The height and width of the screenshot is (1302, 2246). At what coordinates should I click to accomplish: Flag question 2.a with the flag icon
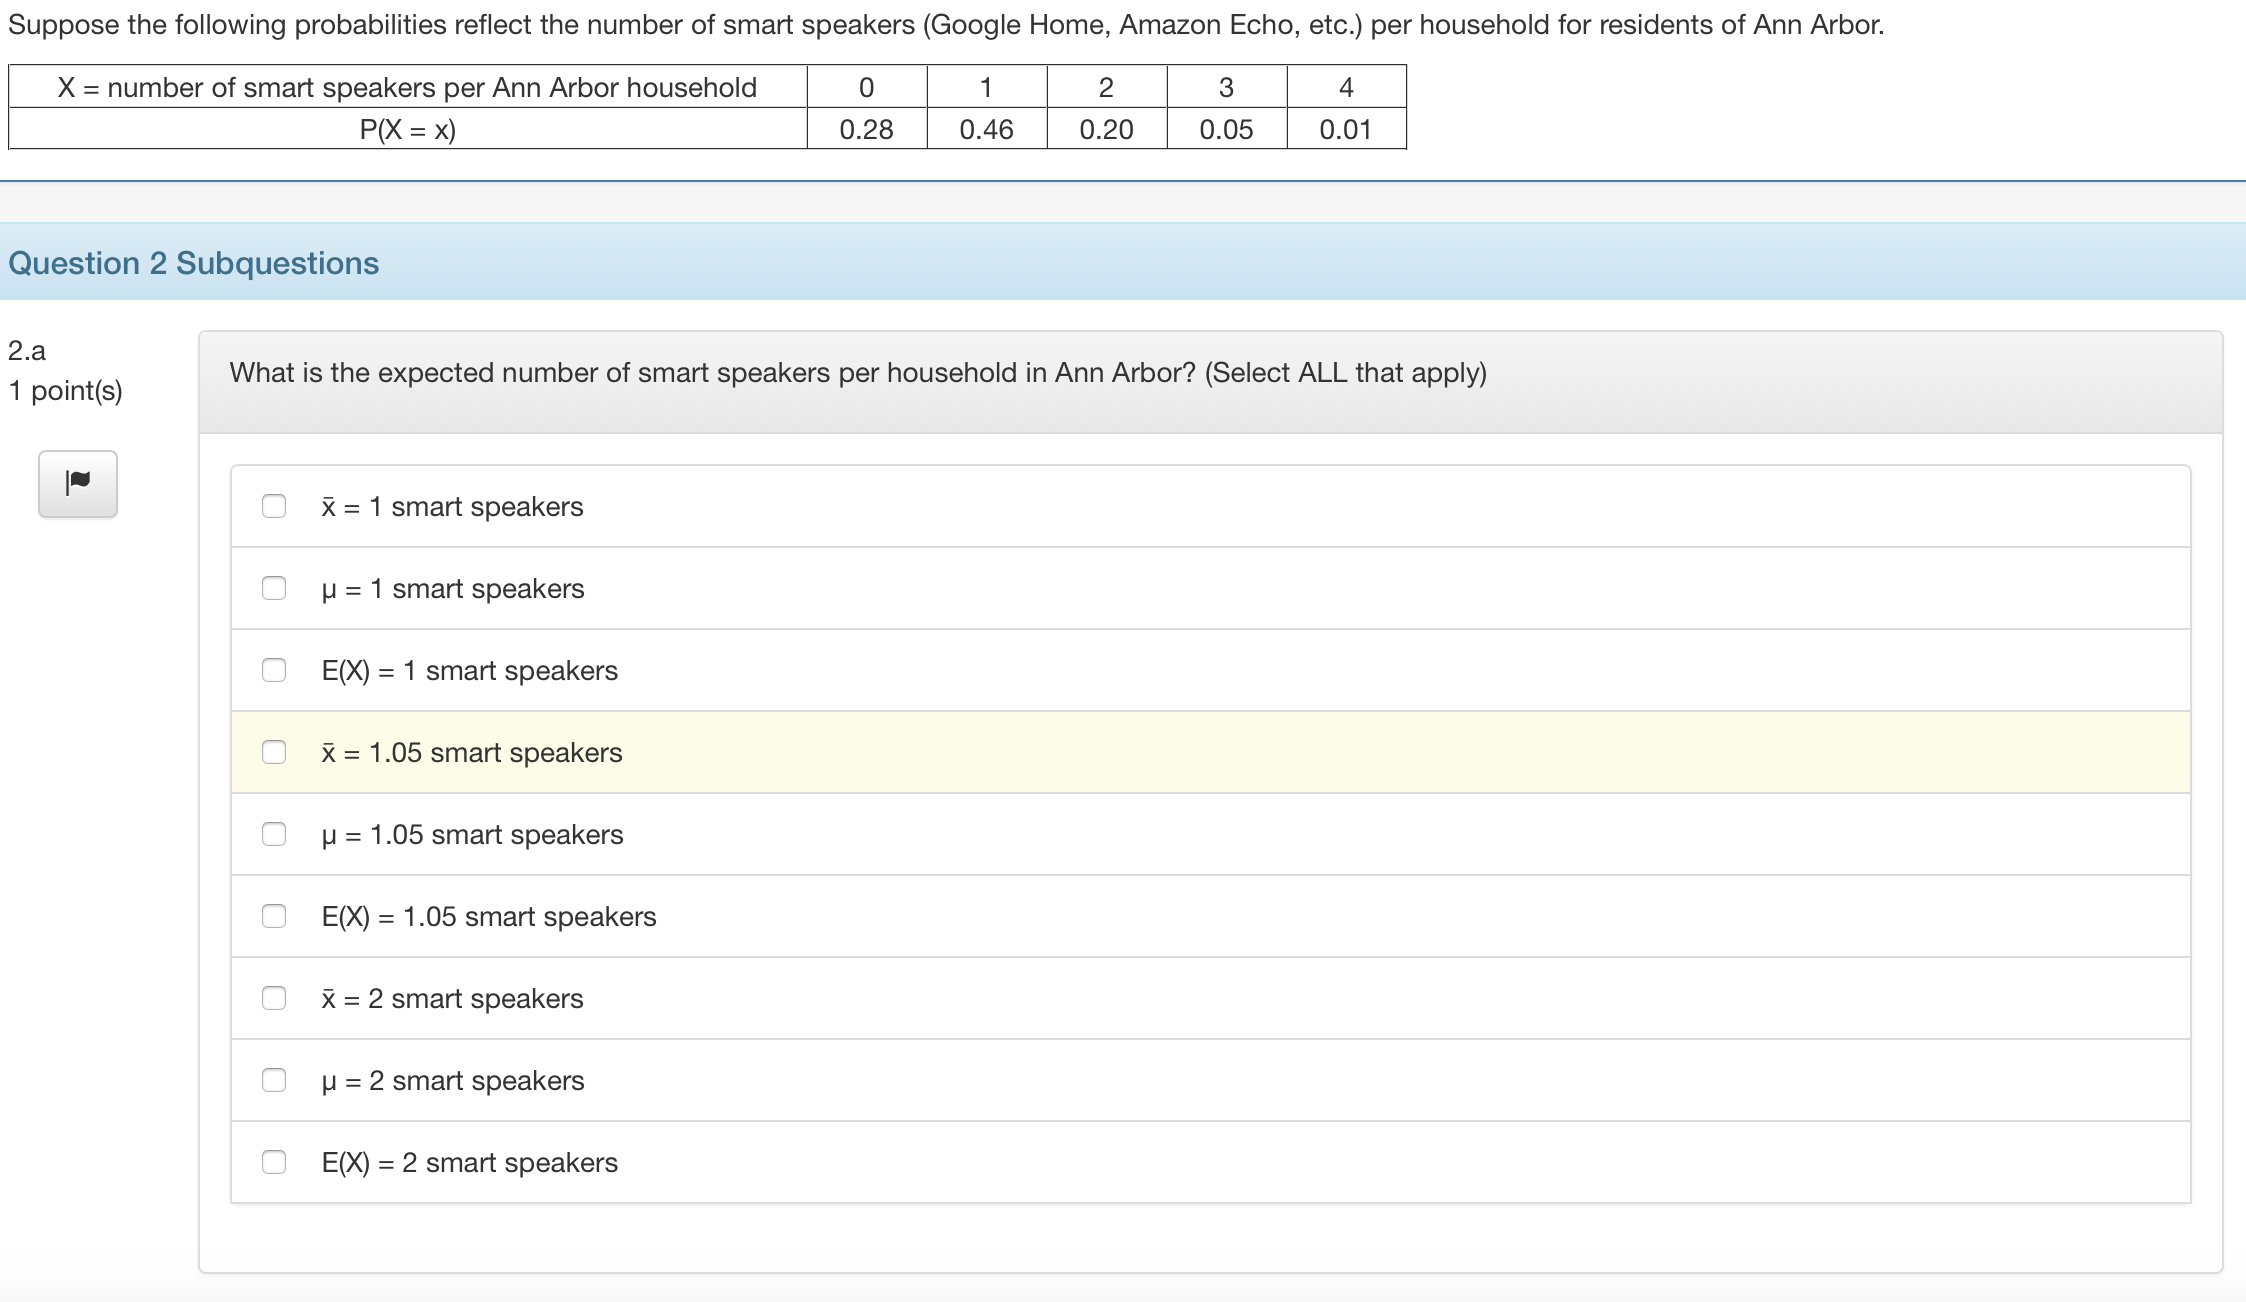pos(78,483)
